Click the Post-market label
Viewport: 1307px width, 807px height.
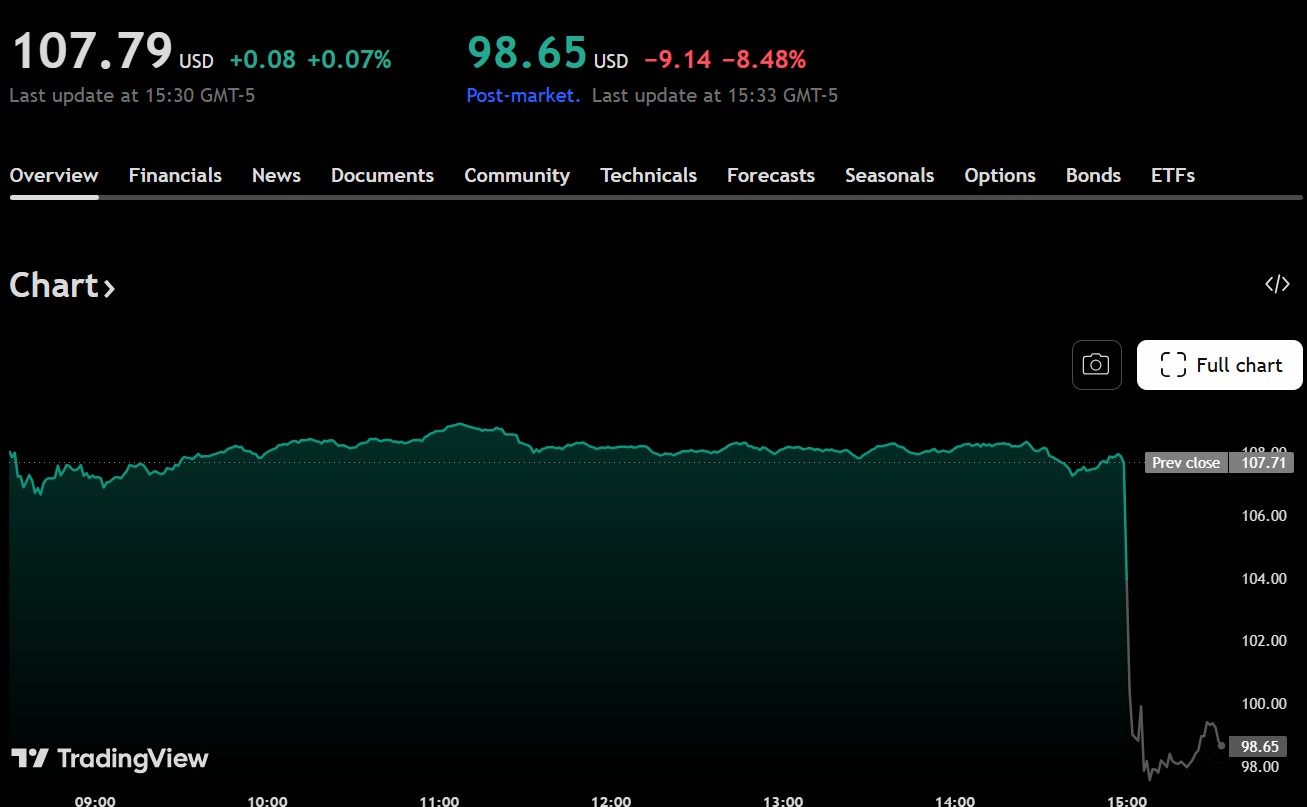pyautogui.click(x=523, y=96)
